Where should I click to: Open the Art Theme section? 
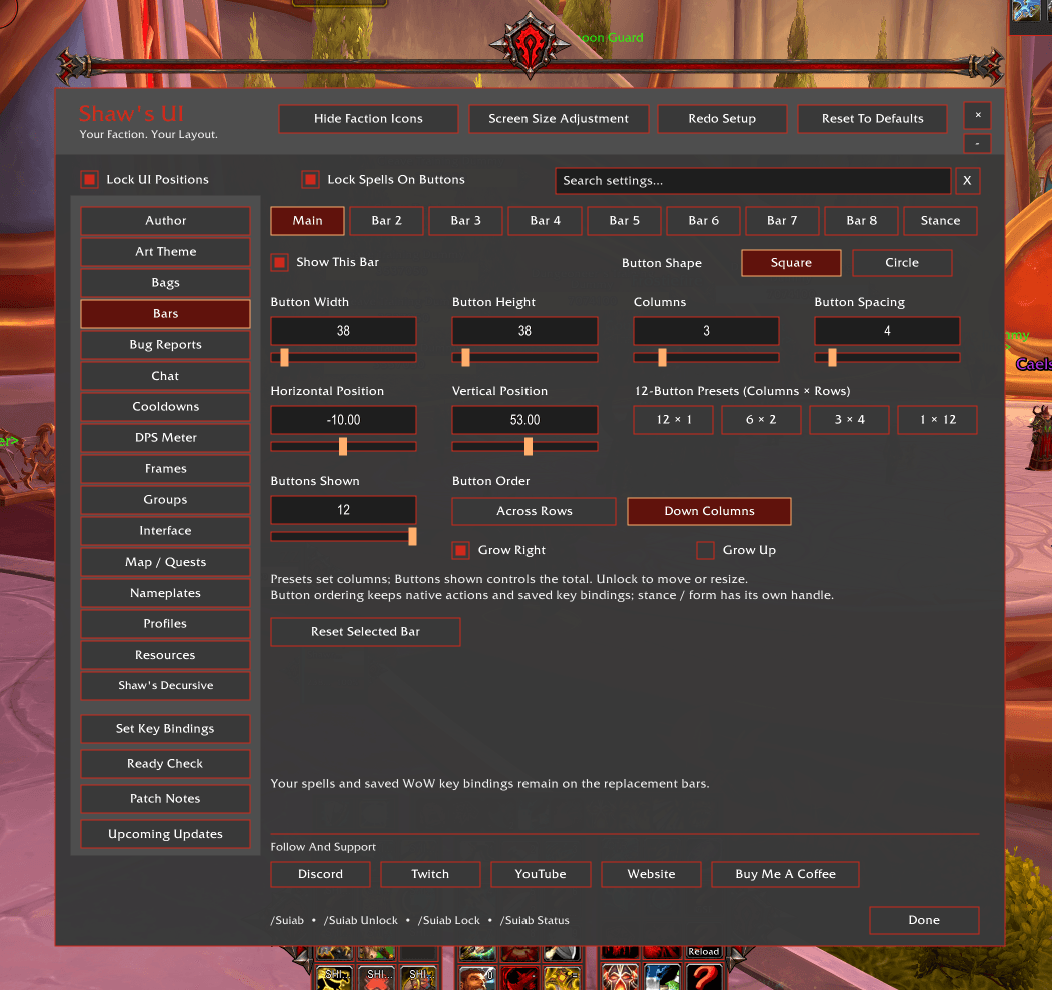pyautogui.click(x=166, y=252)
